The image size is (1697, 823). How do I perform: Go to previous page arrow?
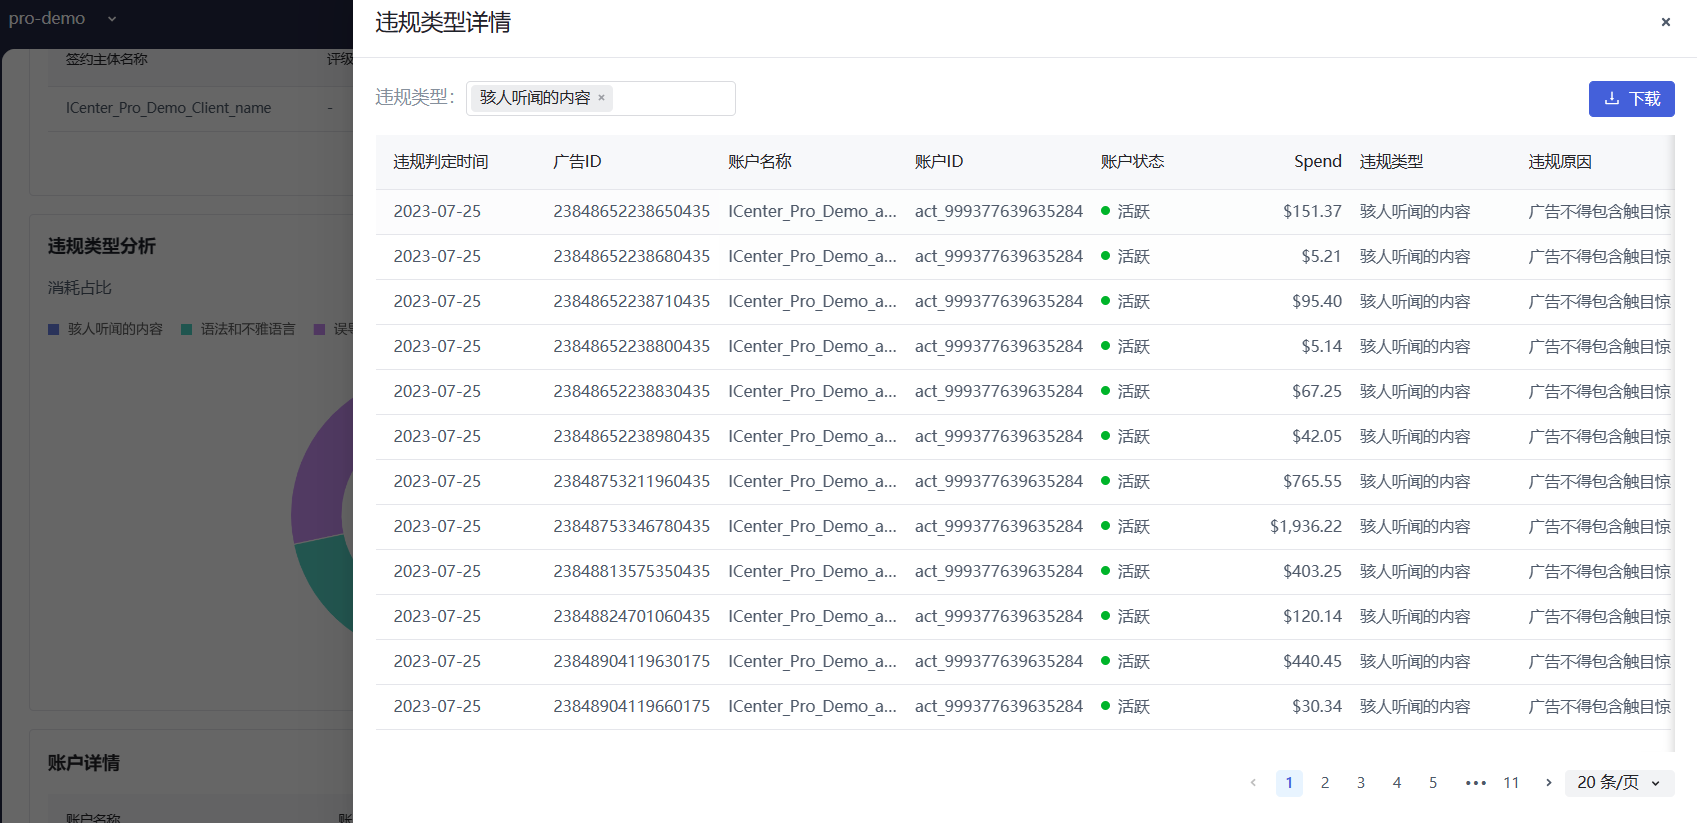(x=1253, y=783)
